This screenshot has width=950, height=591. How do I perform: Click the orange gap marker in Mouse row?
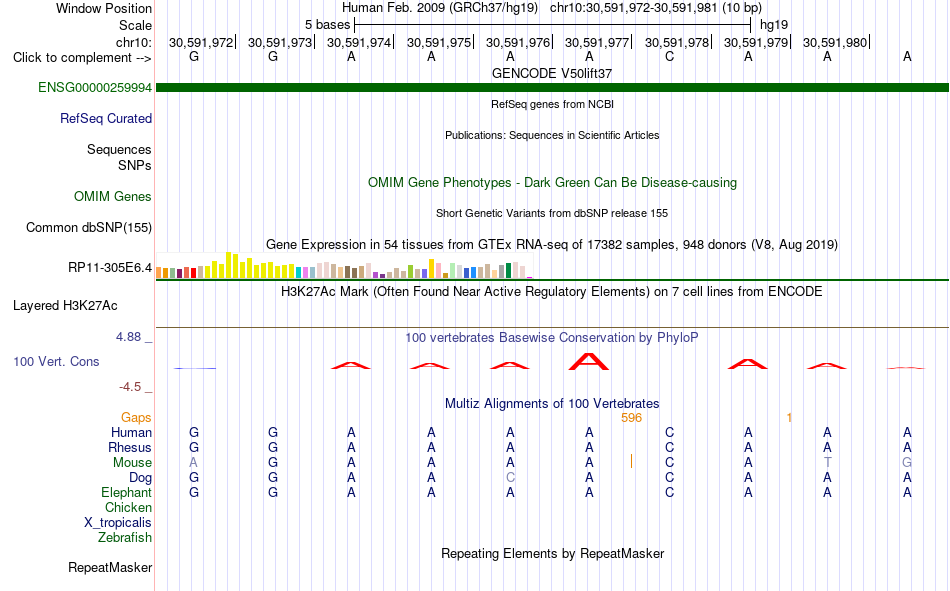(631, 461)
